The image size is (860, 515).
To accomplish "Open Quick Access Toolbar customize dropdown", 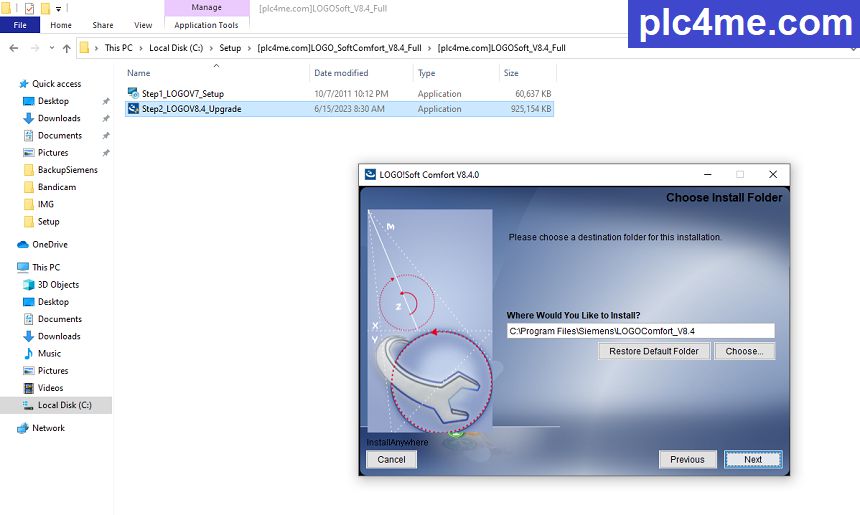I will pyautogui.click(x=58, y=8).
